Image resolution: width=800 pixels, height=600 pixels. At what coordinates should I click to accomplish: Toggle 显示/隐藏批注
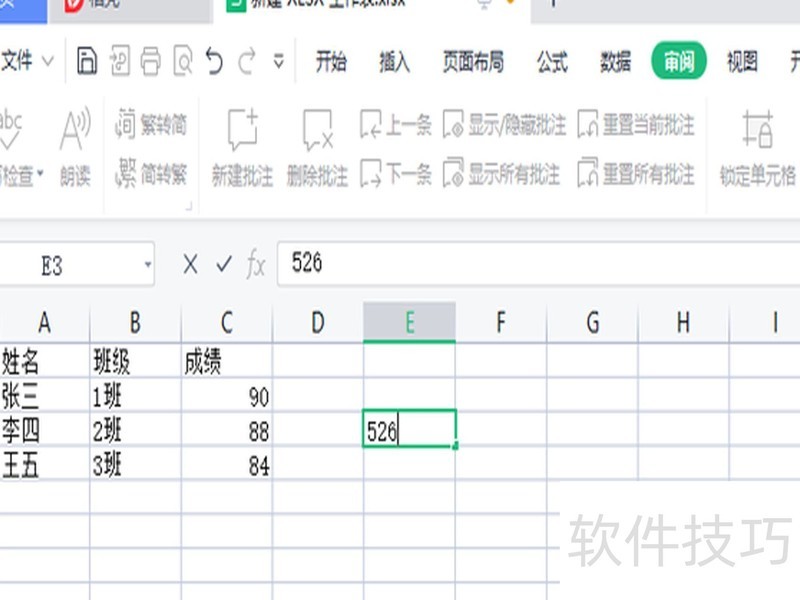click(x=504, y=124)
